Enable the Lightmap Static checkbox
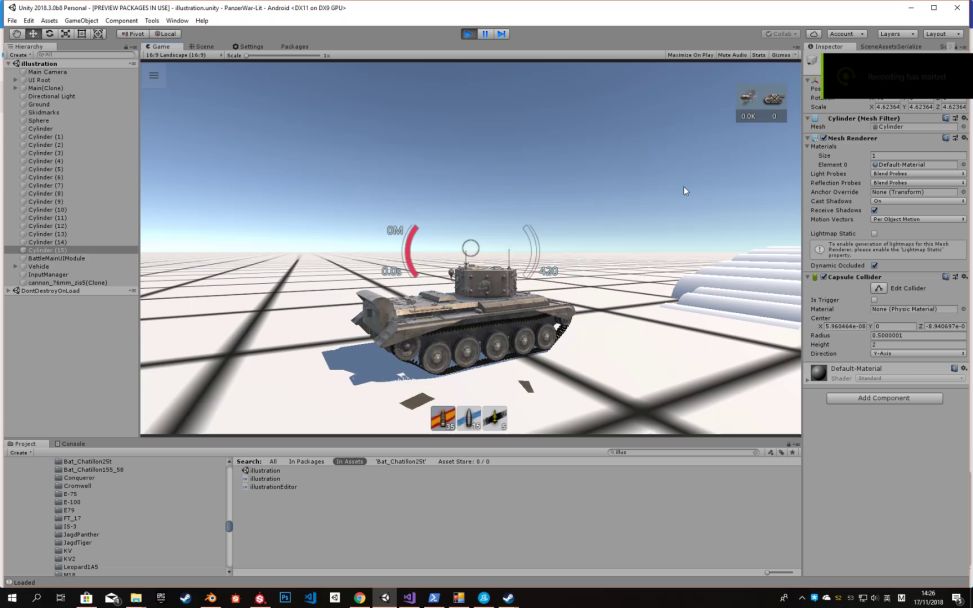The image size is (973, 608). (874, 233)
